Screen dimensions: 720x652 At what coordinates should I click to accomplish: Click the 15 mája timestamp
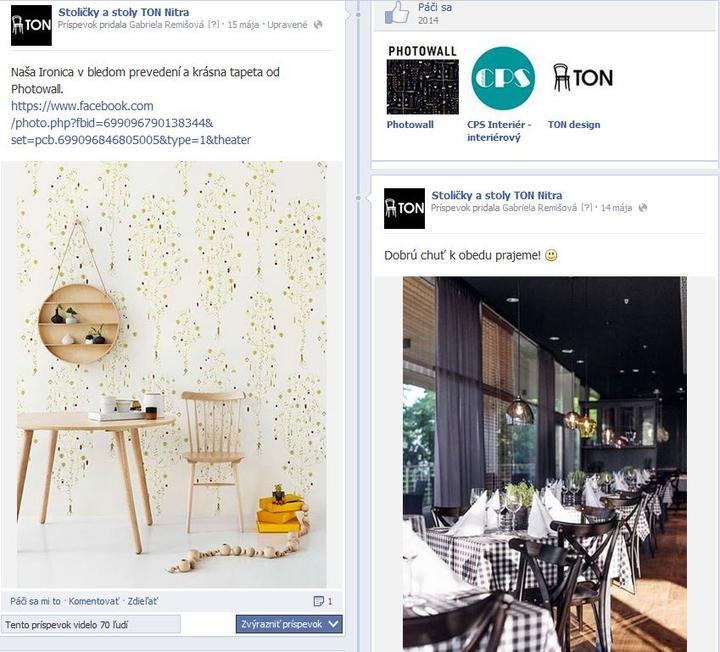tap(243, 25)
